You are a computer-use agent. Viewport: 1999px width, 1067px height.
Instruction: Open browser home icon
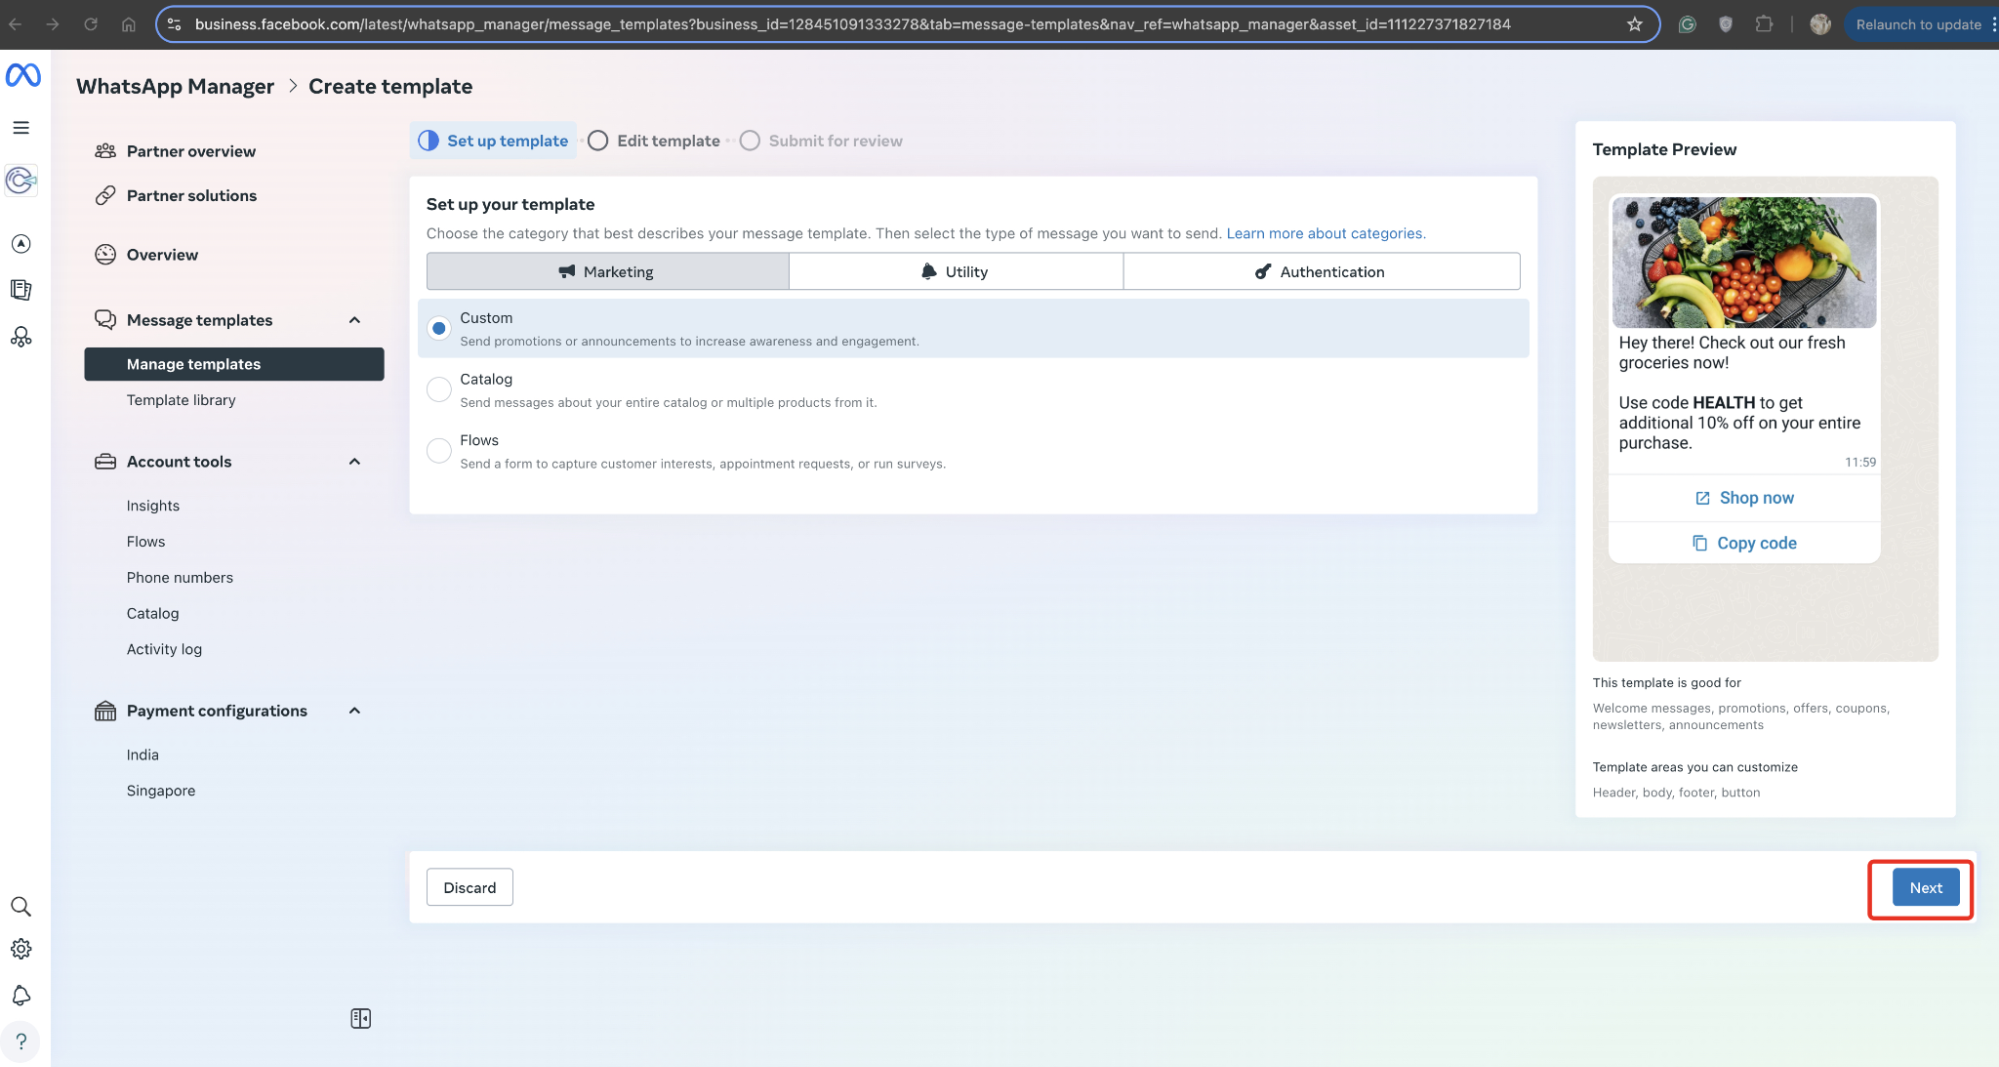tap(129, 24)
